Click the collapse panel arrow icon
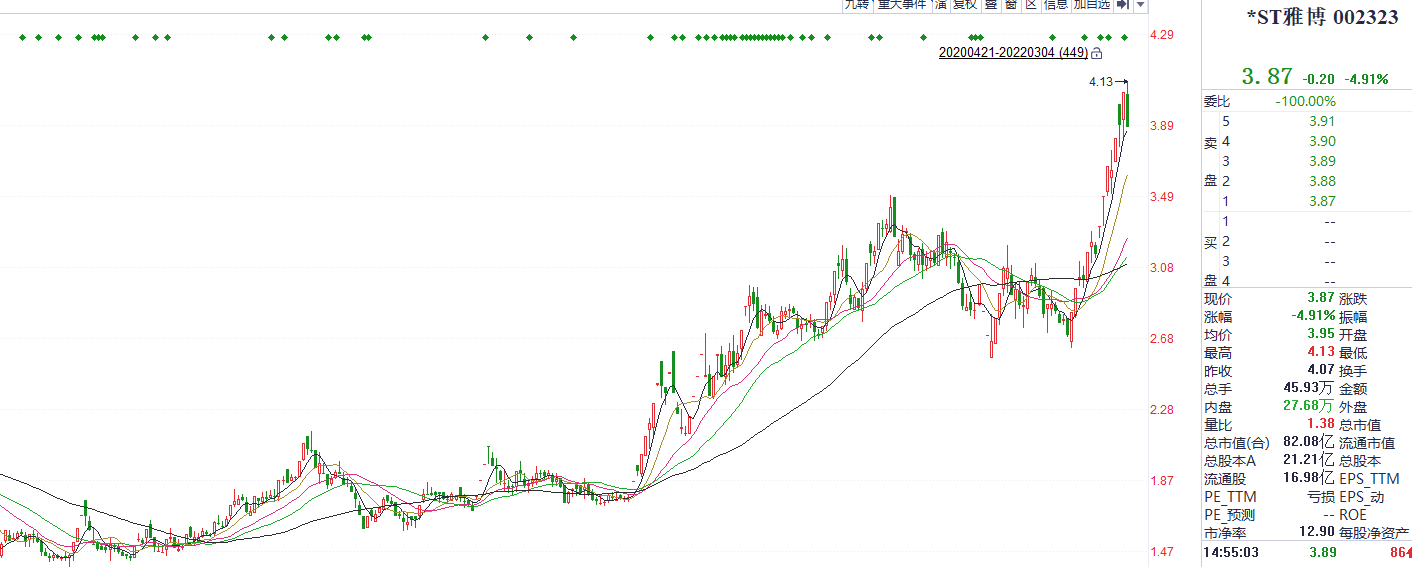 pyautogui.click(x=1123, y=5)
